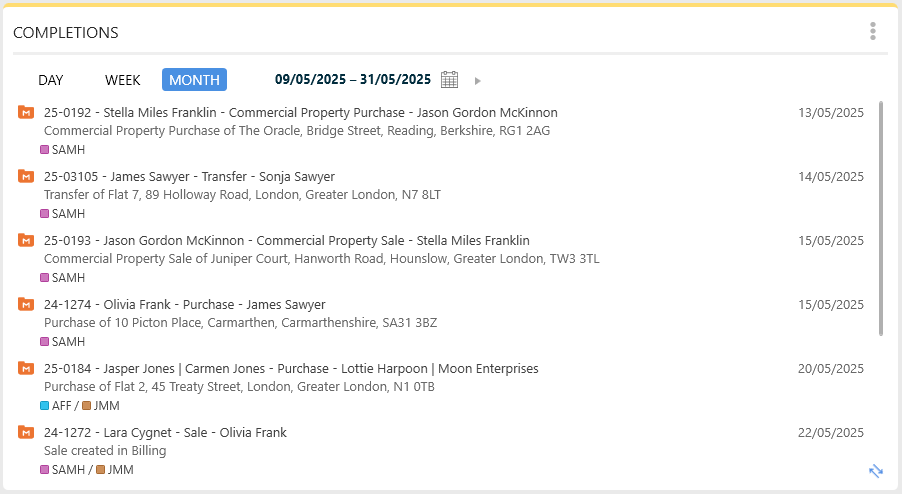Advance to the next date range arrow

[478, 81]
